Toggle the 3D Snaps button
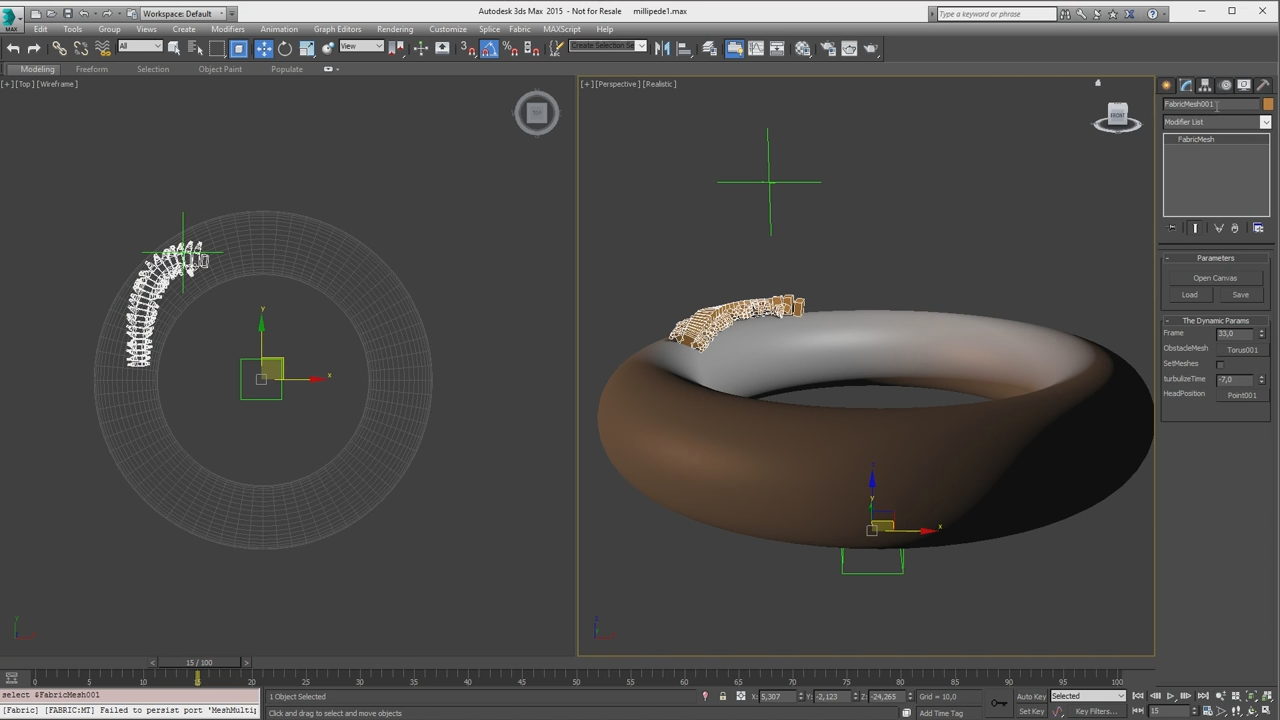This screenshot has height=720, width=1280. point(467,48)
